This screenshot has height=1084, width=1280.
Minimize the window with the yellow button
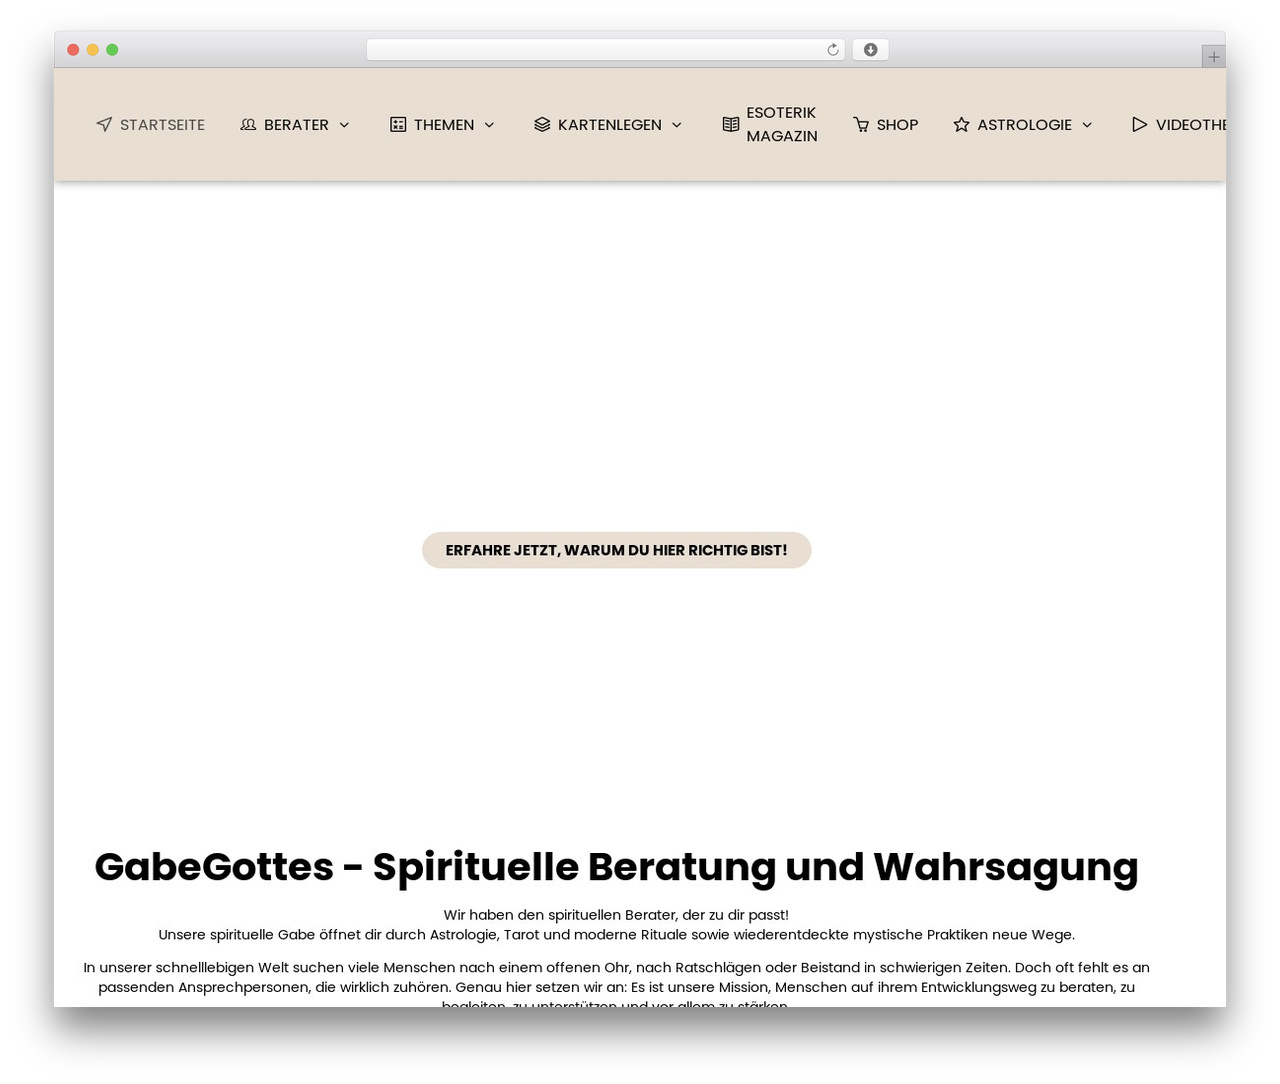pyautogui.click(x=93, y=50)
